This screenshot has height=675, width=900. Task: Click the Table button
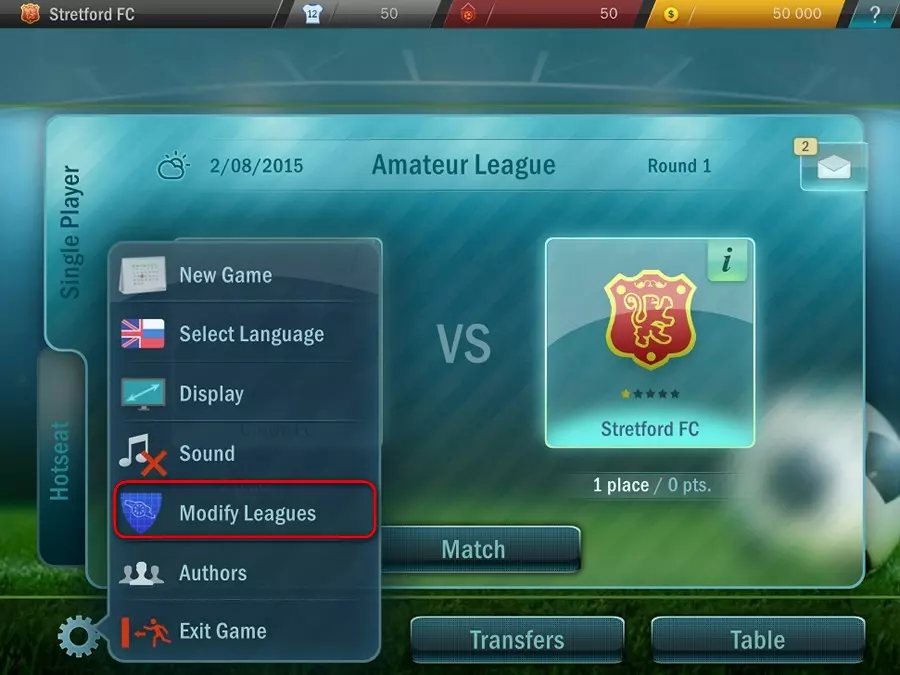[758, 640]
